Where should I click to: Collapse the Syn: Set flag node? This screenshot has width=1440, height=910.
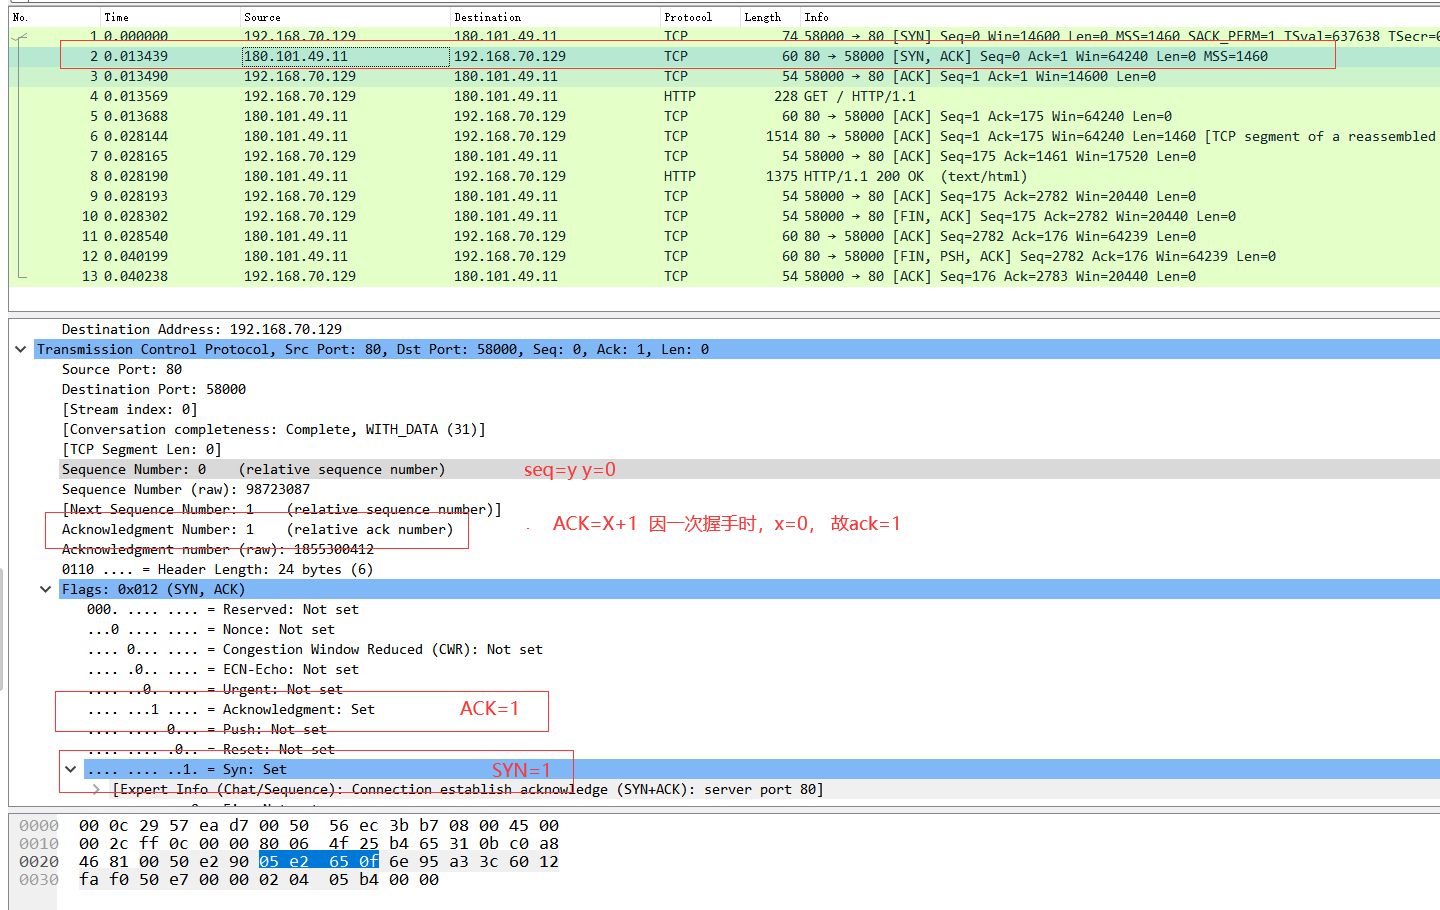pos(70,769)
